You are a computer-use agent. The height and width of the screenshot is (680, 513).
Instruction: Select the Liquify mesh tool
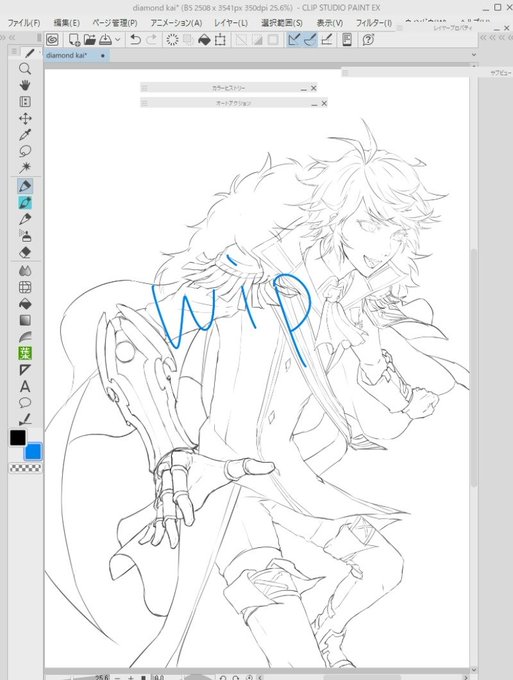tap(25, 287)
